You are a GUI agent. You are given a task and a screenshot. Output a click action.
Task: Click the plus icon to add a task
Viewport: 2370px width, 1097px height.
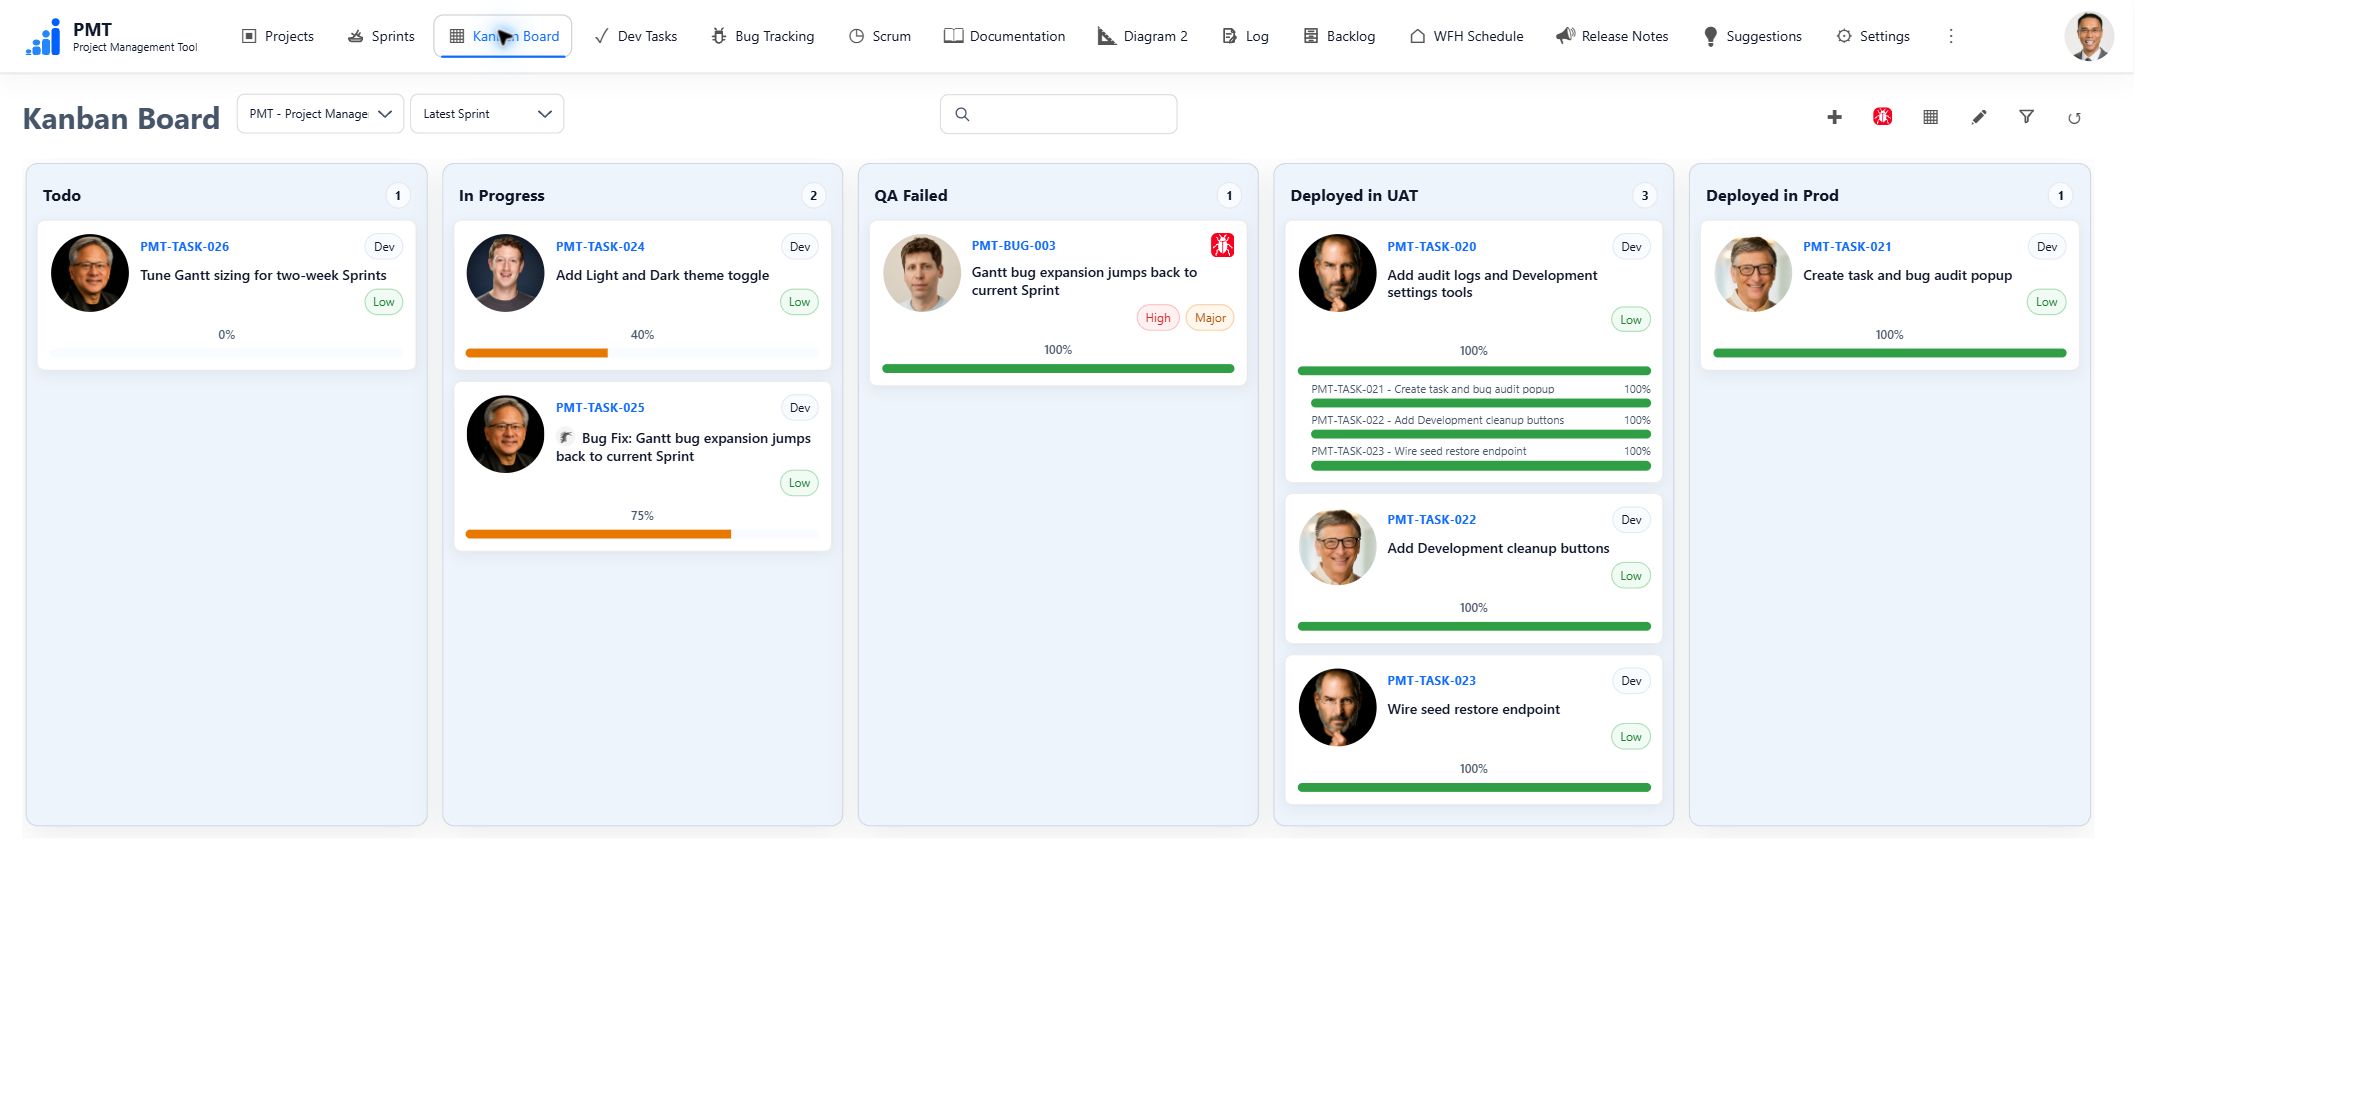(x=1834, y=117)
